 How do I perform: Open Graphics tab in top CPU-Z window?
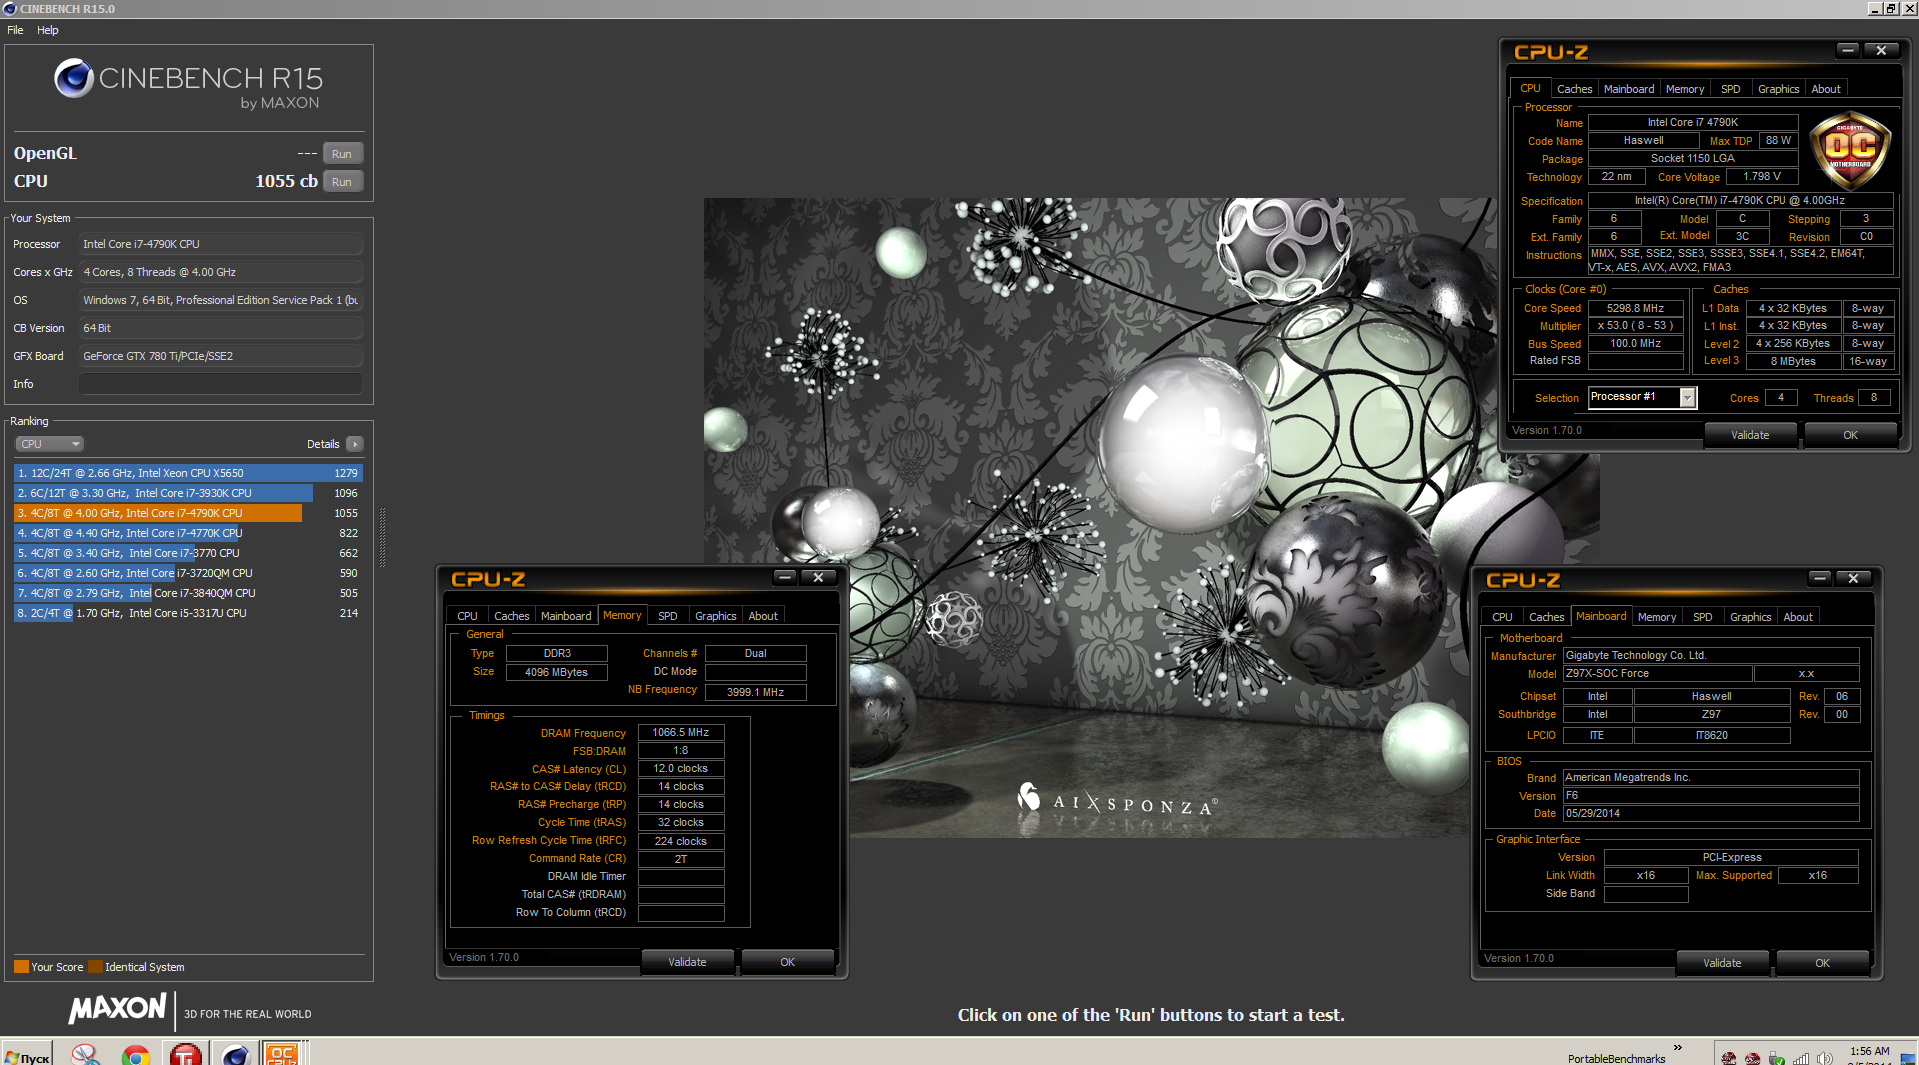pyautogui.click(x=1778, y=89)
